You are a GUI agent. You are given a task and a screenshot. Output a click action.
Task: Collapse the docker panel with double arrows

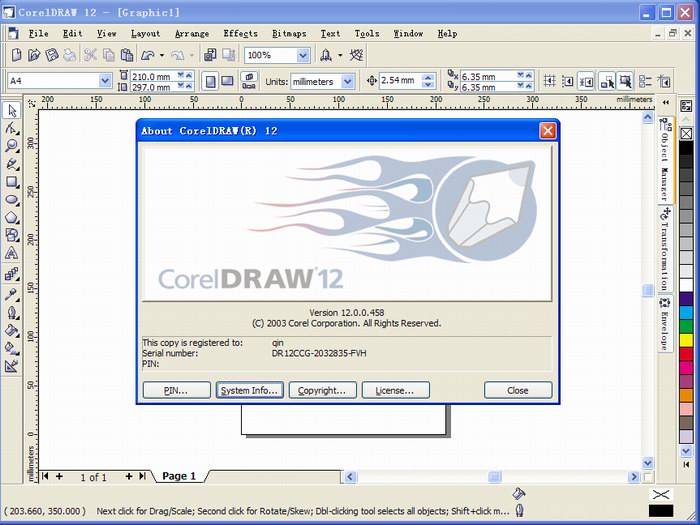[666, 103]
